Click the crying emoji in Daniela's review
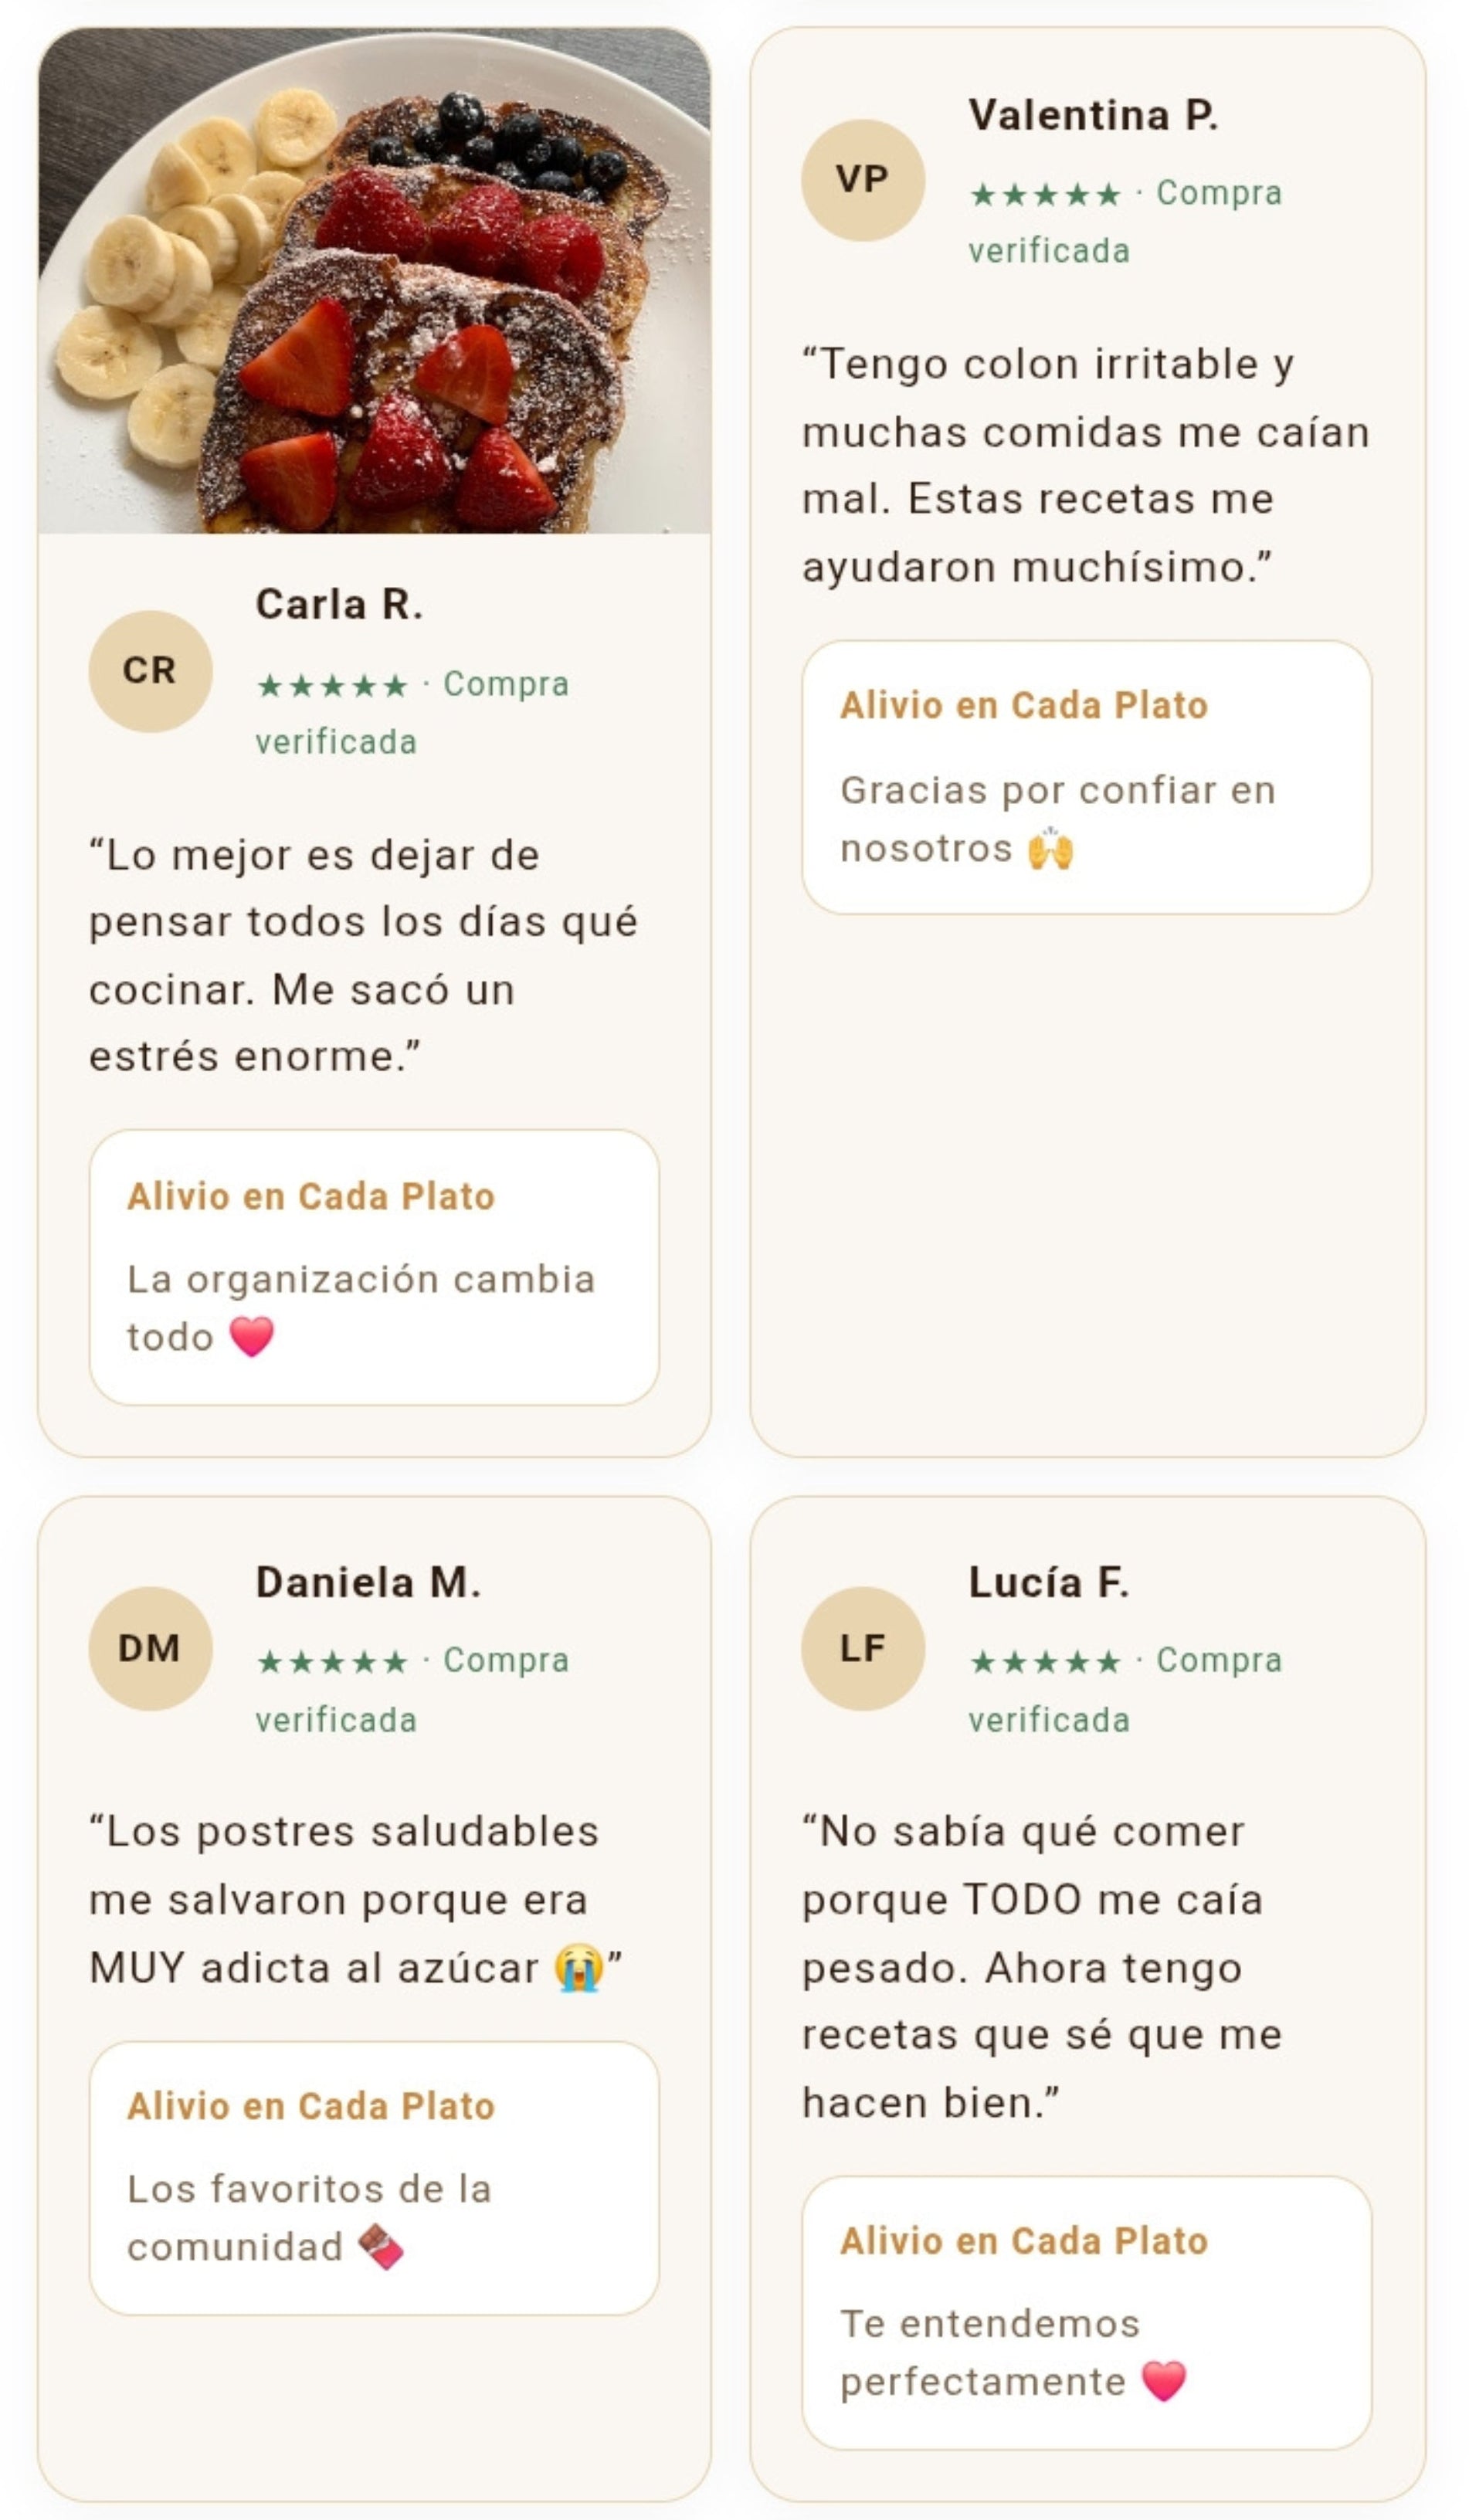1469x2520 pixels. click(x=579, y=1967)
